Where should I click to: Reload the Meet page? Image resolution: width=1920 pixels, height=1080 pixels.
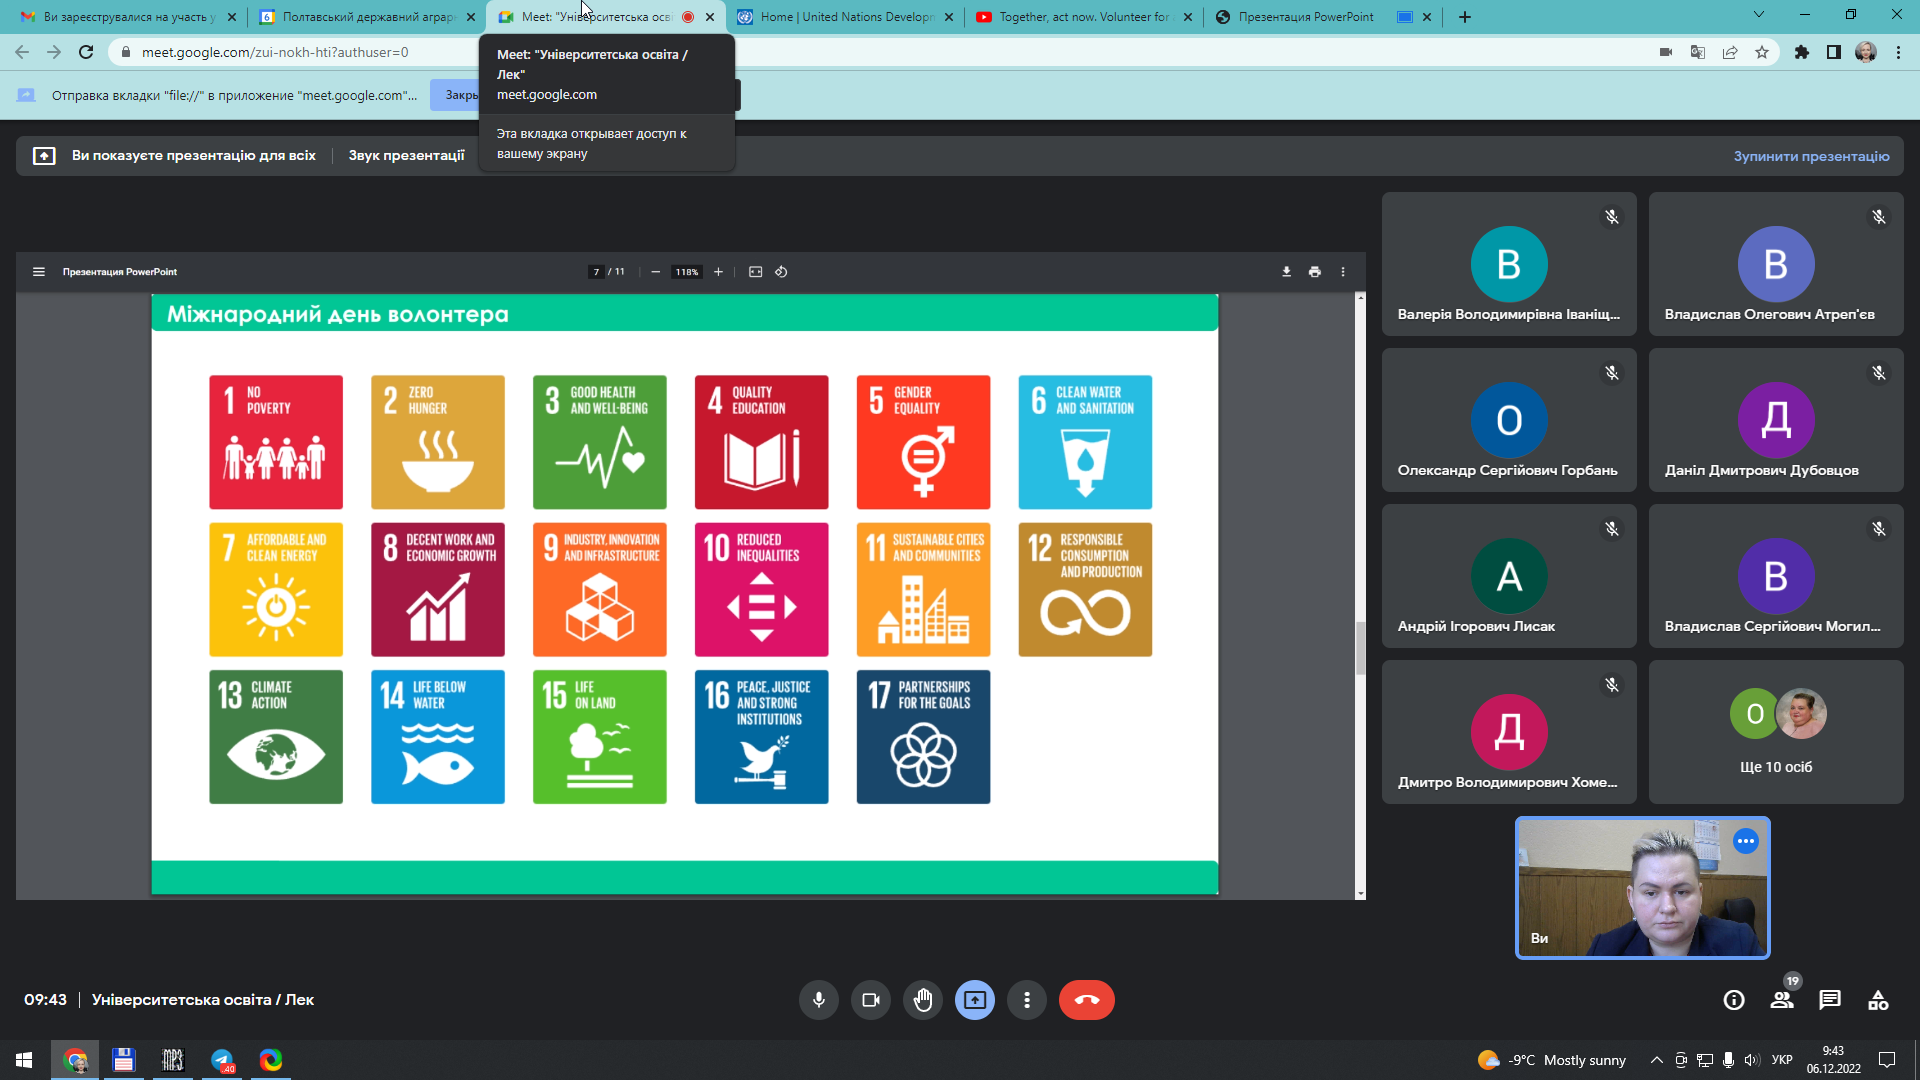pos(86,52)
